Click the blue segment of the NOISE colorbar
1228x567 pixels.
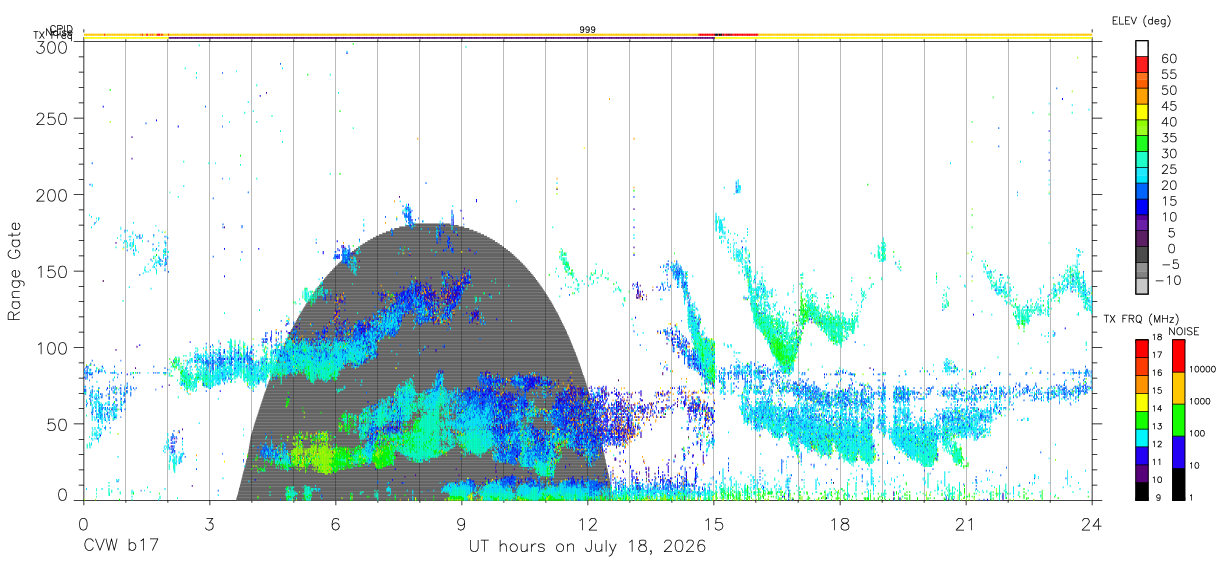click(x=1177, y=452)
